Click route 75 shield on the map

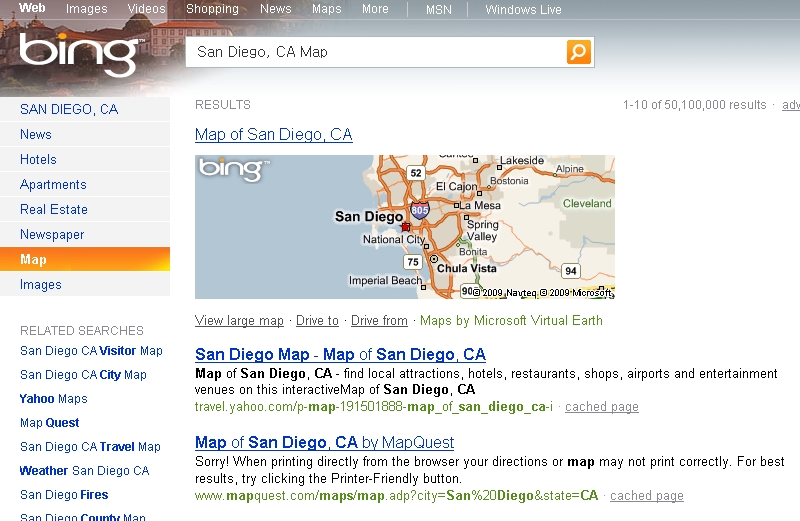click(413, 262)
